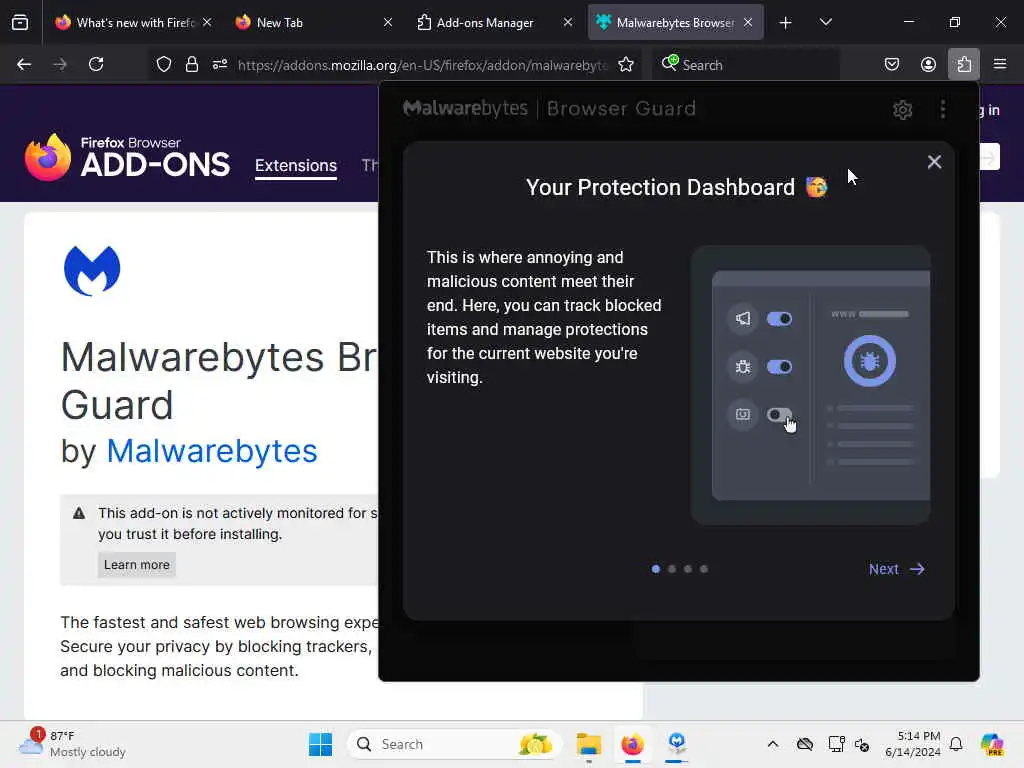This screenshot has height=768, width=1024.
Task: Open the Firefox application hamburger menu
Action: (1000, 64)
